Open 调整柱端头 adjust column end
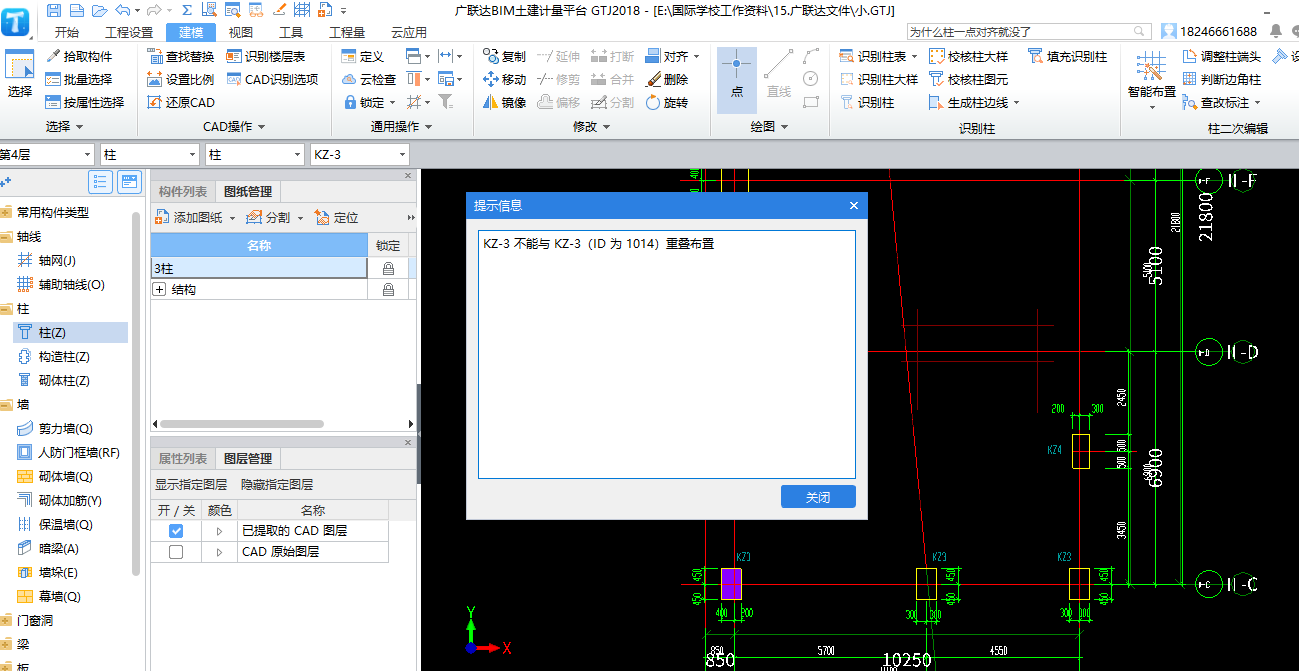The image size is (1299, 671). [1221, 56]
